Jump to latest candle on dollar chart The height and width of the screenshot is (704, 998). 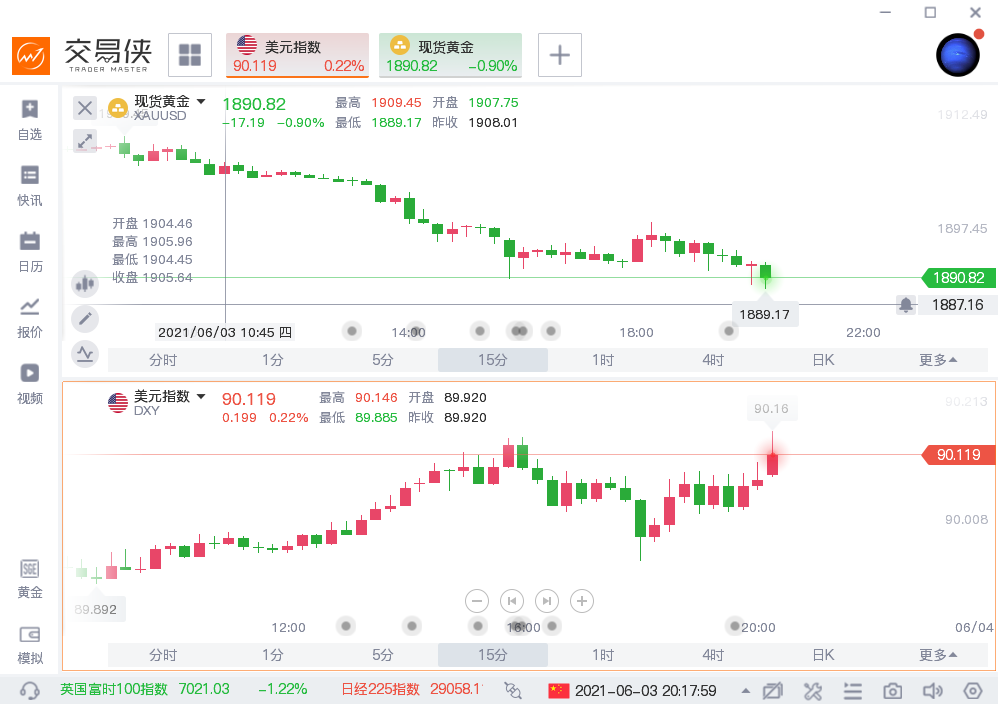click(x=546, y=601)
